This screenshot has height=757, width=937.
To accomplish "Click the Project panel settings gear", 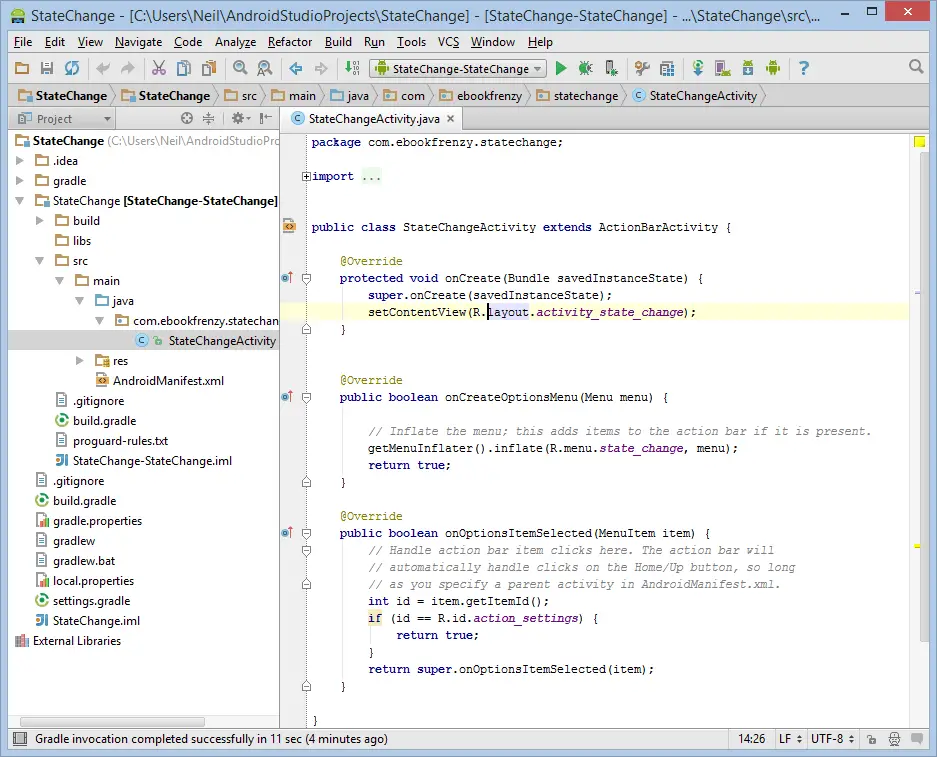I will [238, 118].
